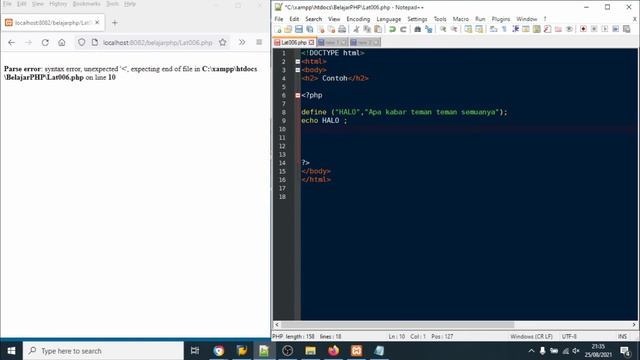
Task: Click the Playback Macro icon in toolbar
Action: click(x=605, y=29)
